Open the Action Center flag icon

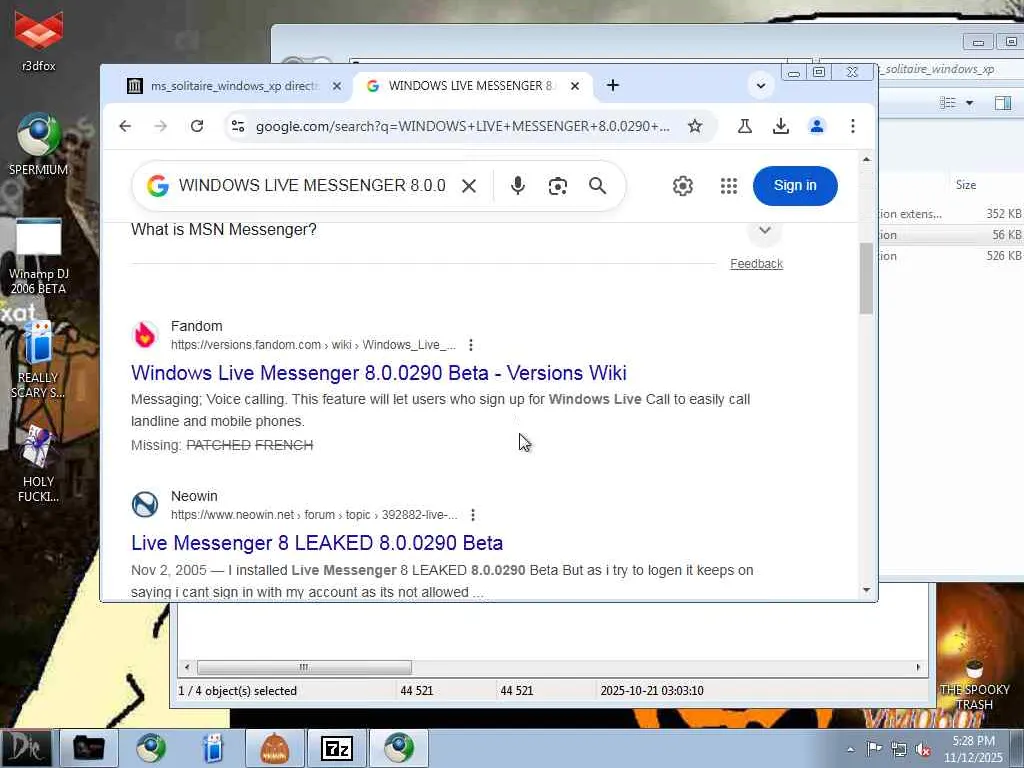click(x=874, y=749)
